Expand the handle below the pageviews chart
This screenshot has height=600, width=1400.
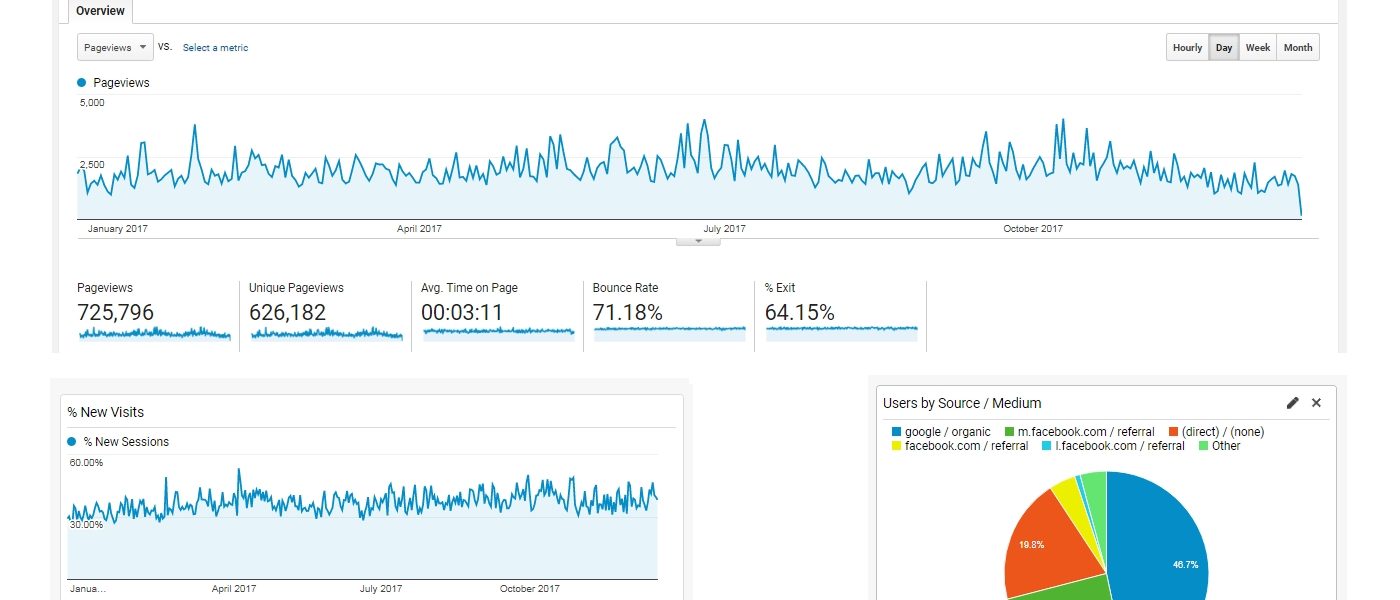[698, 241]
